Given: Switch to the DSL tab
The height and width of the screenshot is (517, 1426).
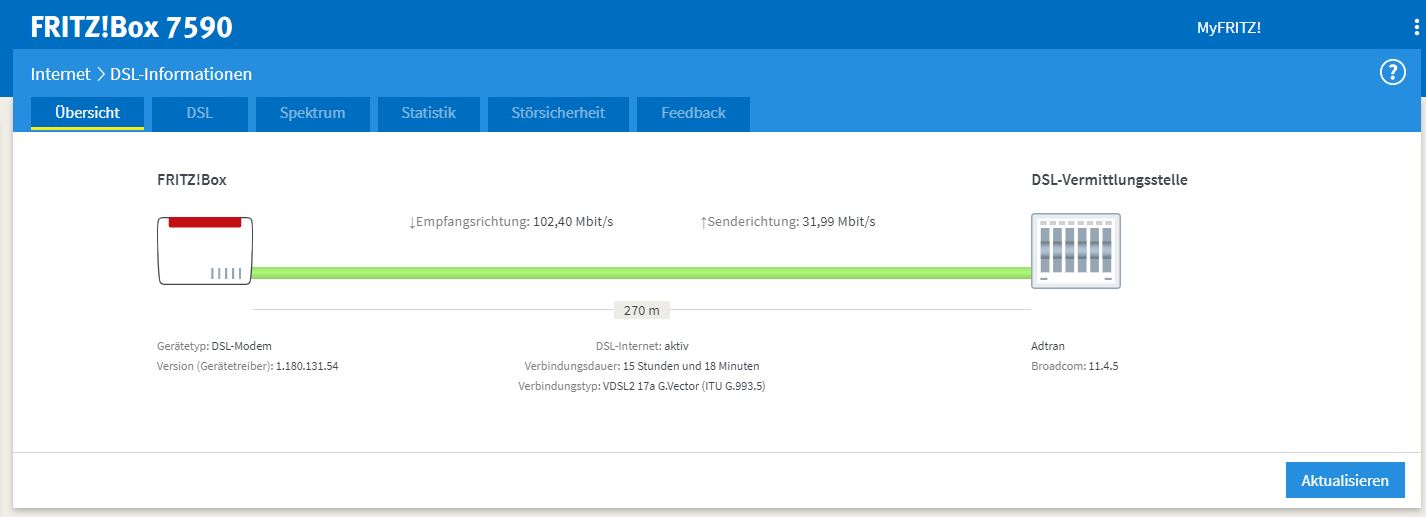Looking at the screenshot, I should (199, 113).
